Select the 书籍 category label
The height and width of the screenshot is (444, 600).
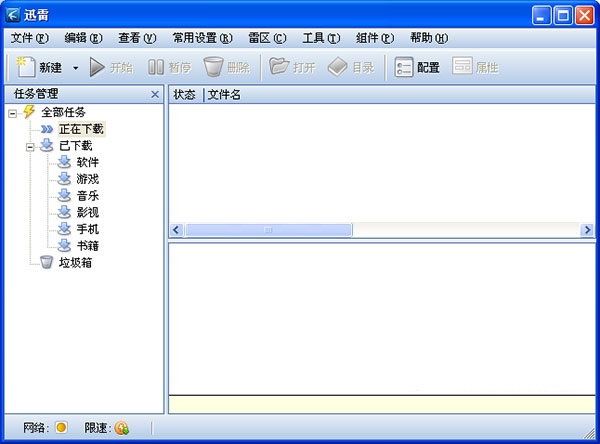click(x=88, y=246)
